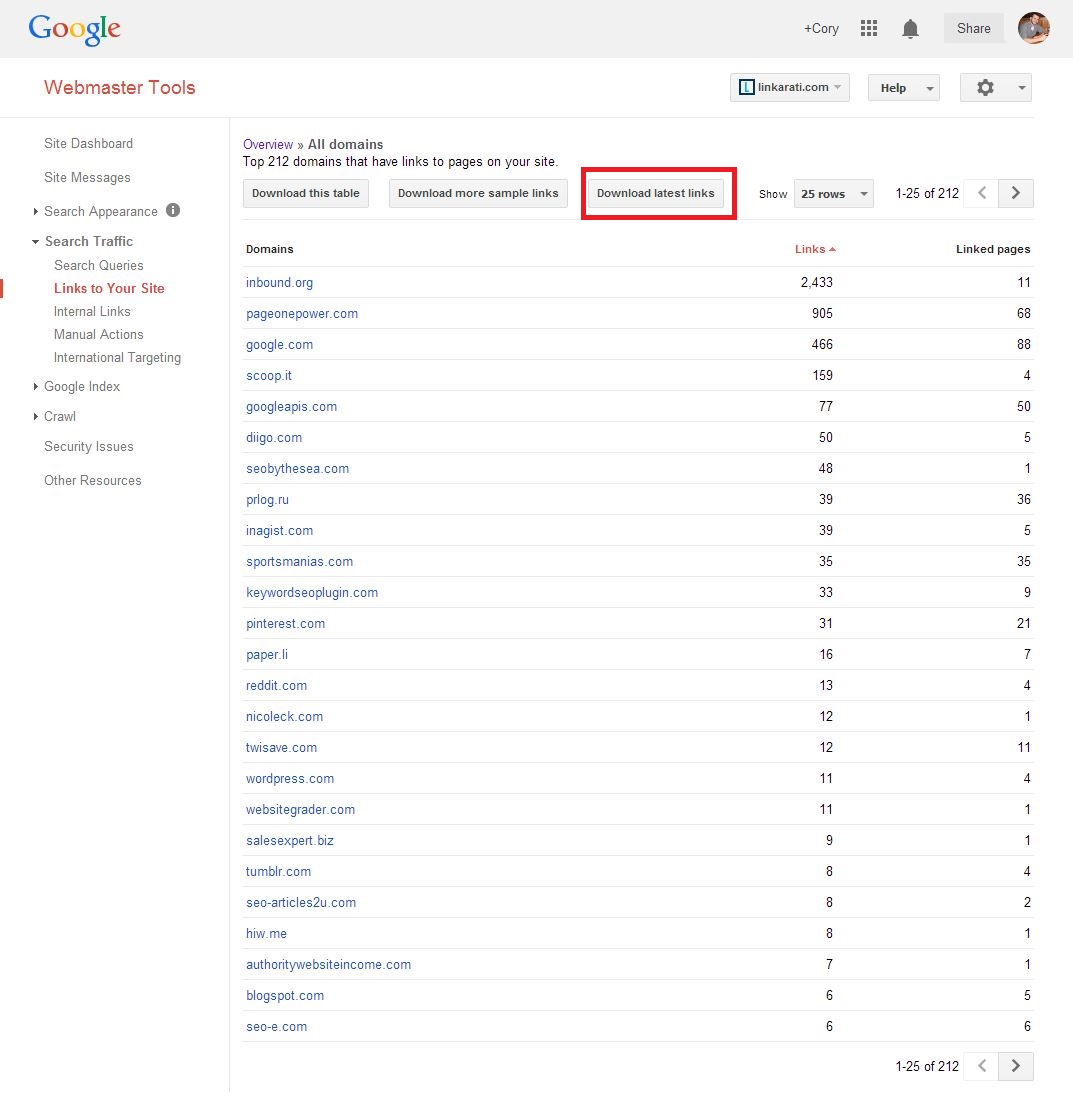Go to next page using top arrow
The height and width of the screenshot is (1110, 1073).
tap(1016, 193)
